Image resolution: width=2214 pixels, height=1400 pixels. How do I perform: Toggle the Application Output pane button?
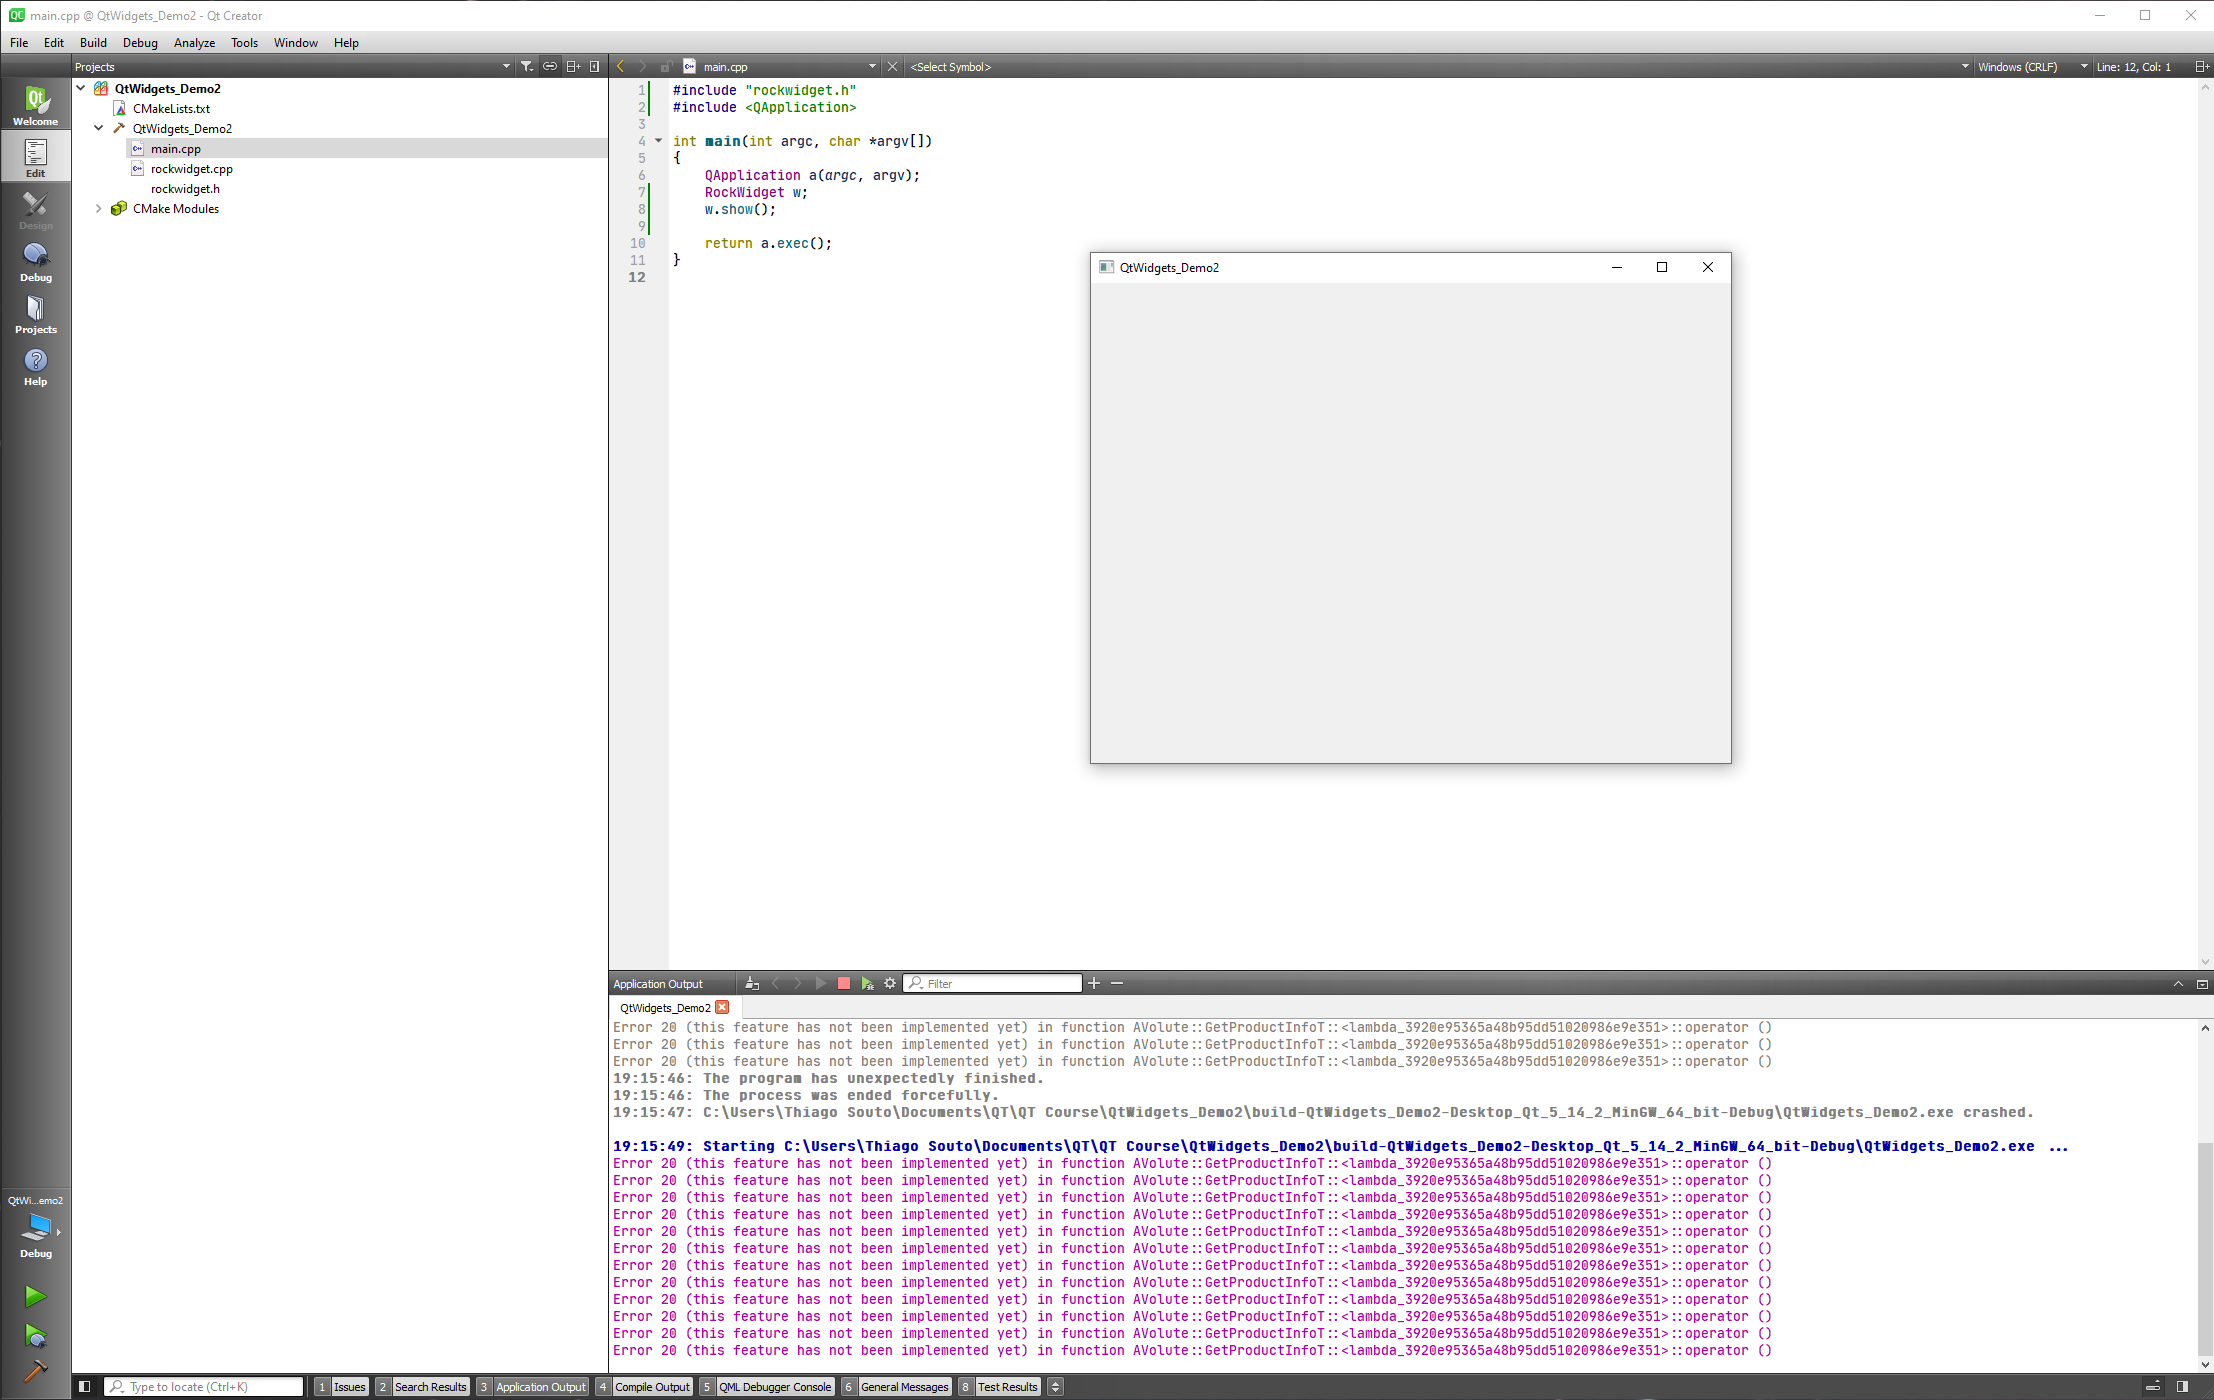tap(532, 1387)
